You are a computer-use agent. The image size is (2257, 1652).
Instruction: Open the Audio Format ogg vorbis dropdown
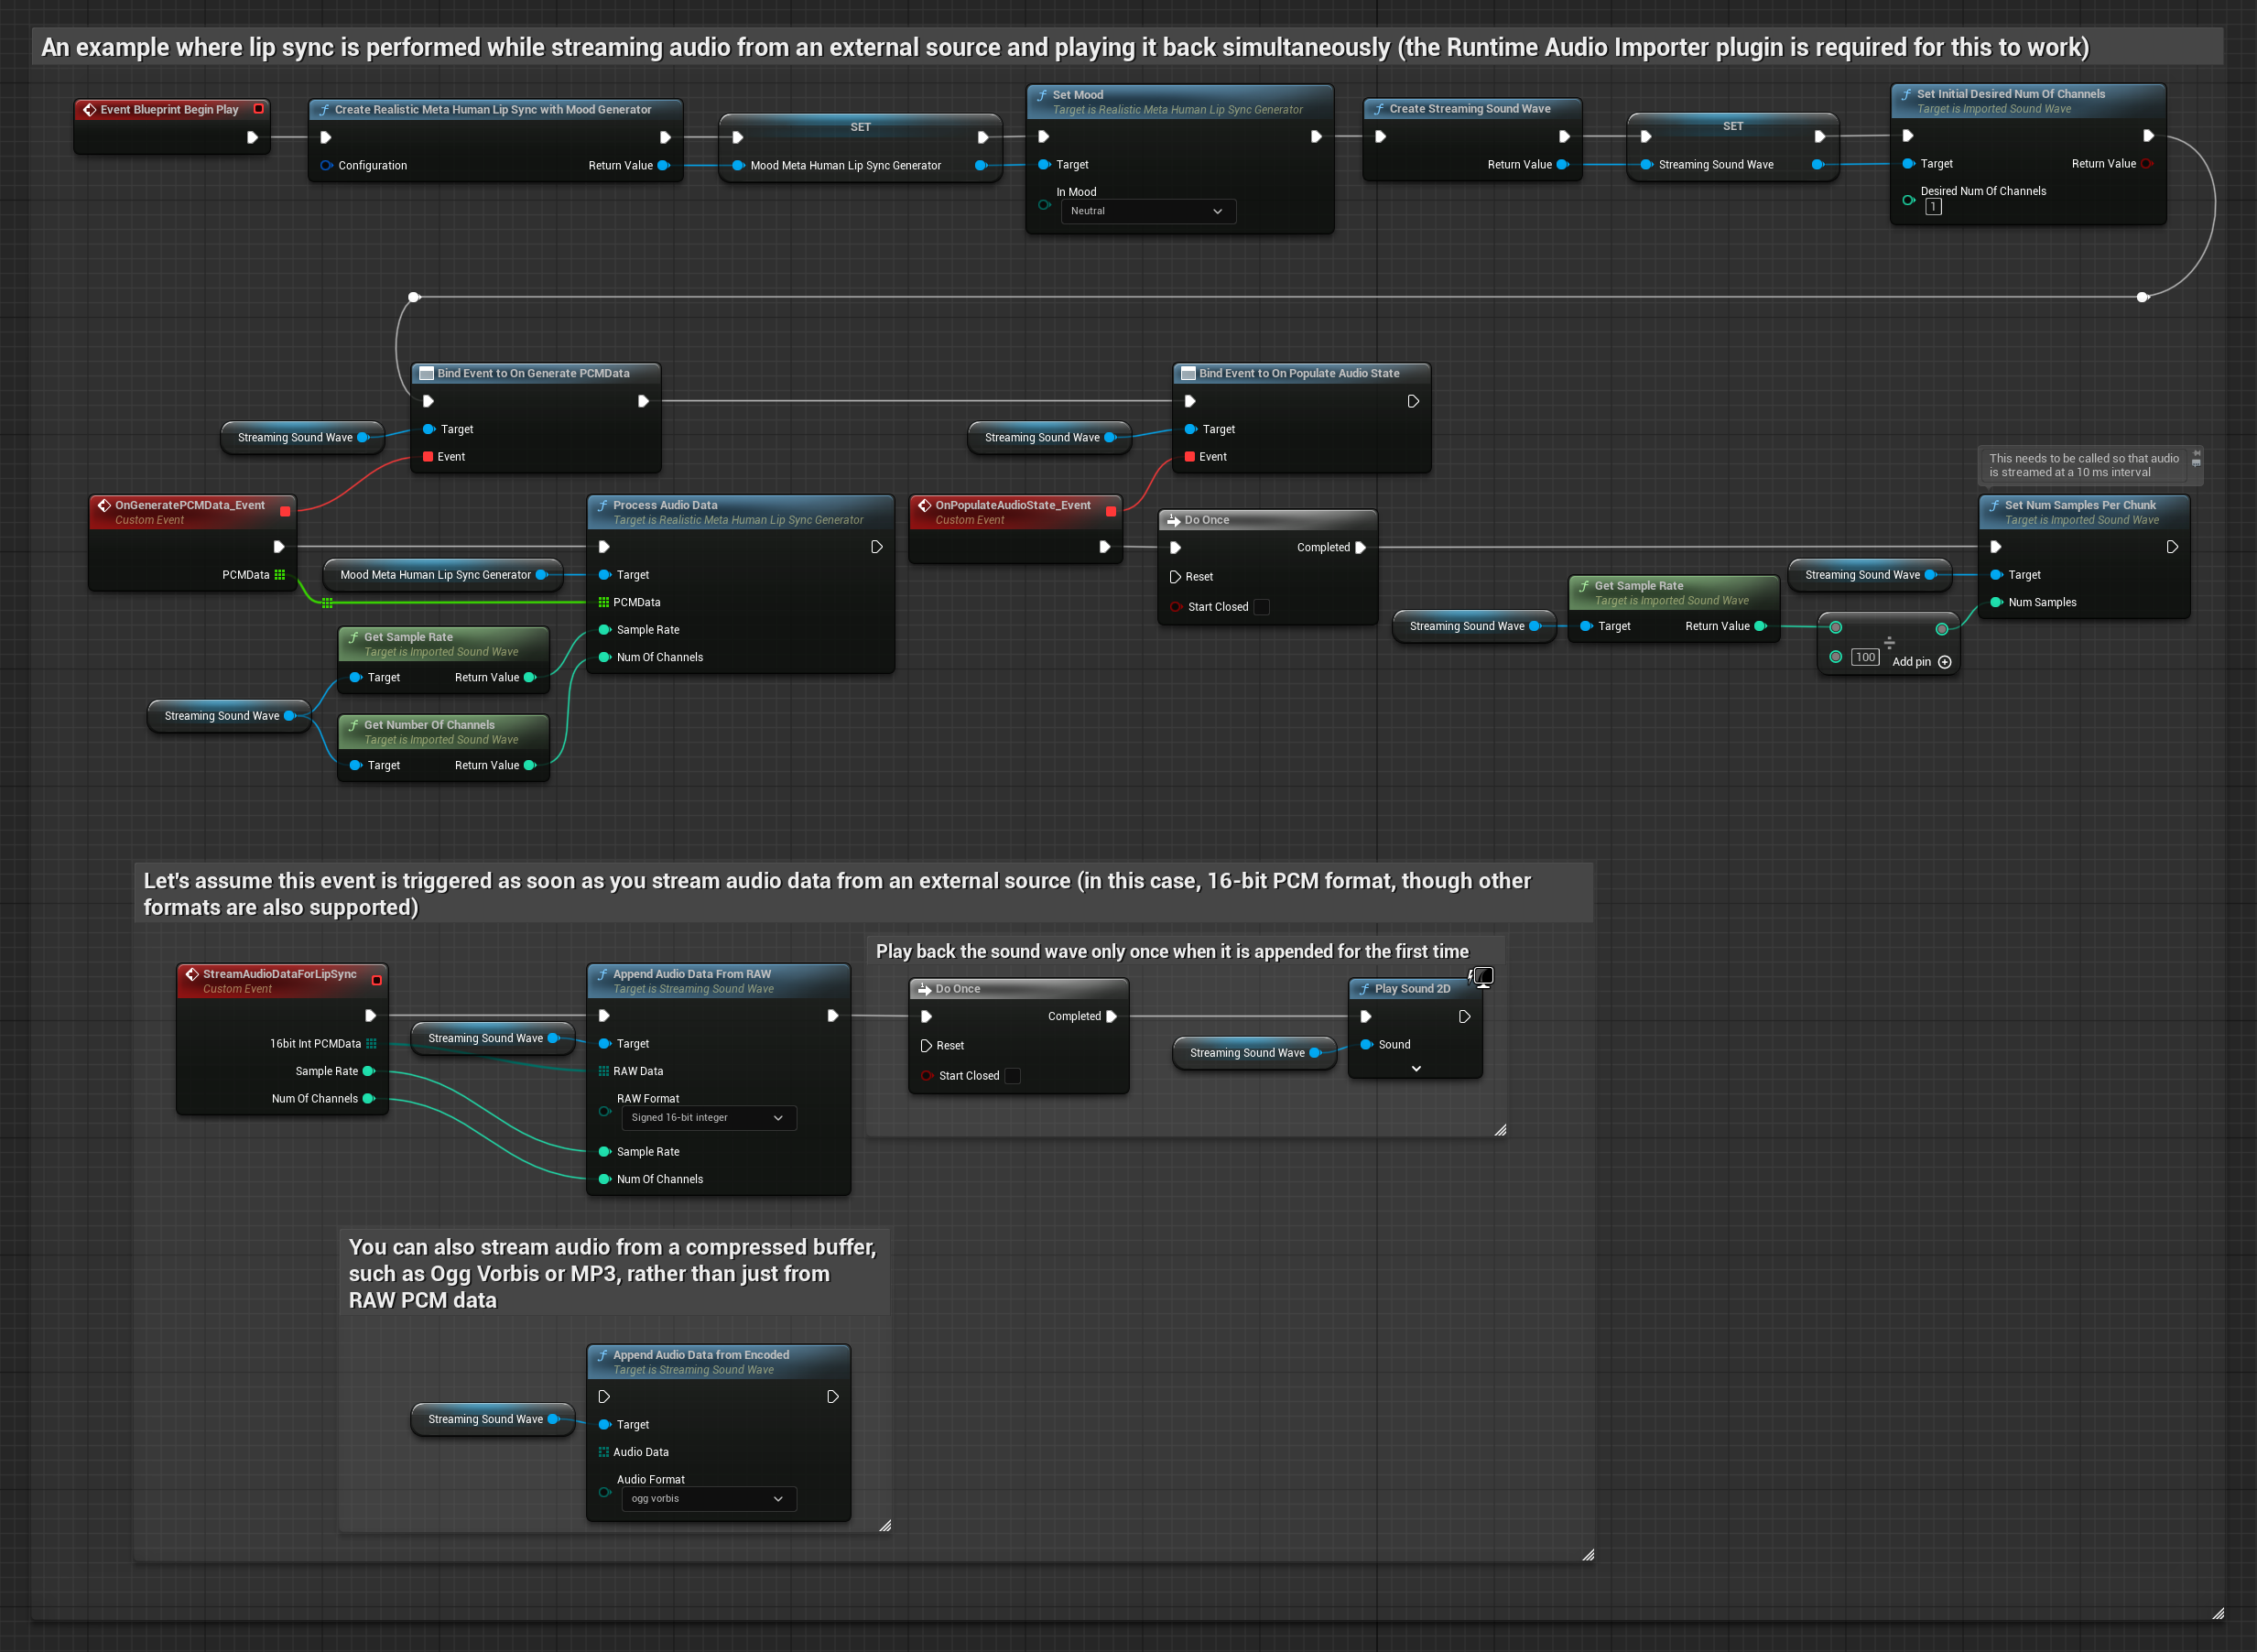coord(708,1499)
